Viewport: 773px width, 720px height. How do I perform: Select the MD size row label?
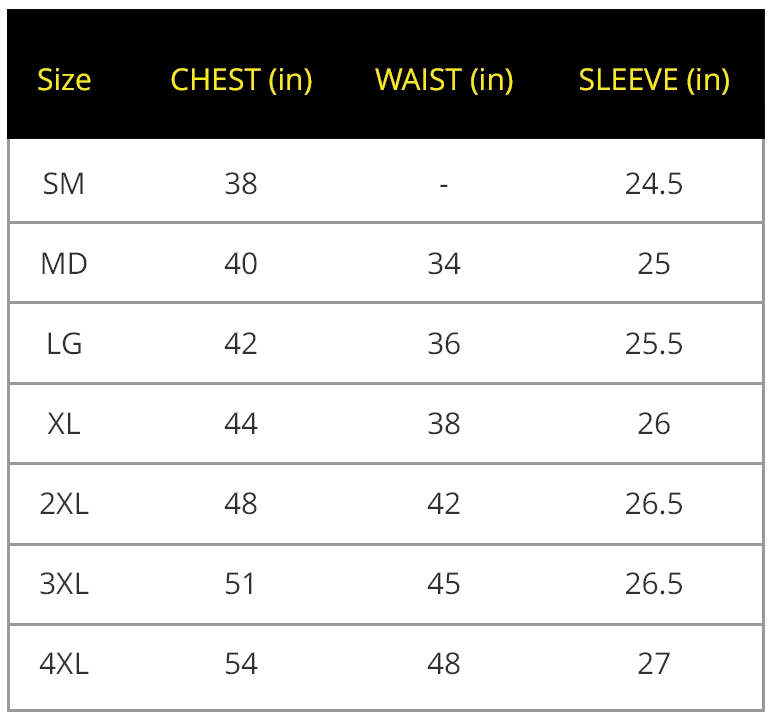tap(64, 264)
